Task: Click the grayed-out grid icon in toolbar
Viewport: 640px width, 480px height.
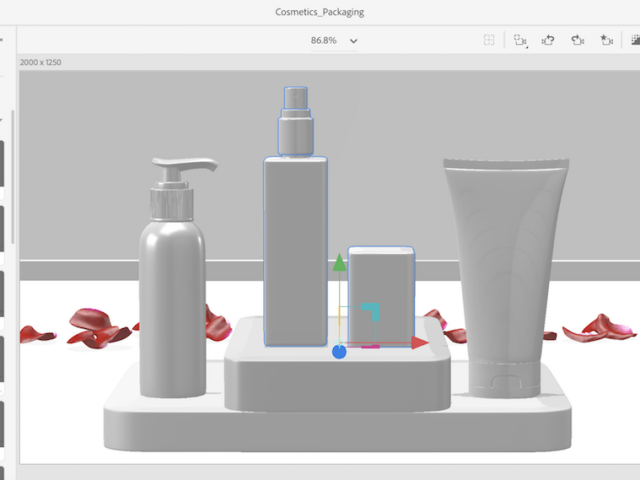Action: coord(489,40)
